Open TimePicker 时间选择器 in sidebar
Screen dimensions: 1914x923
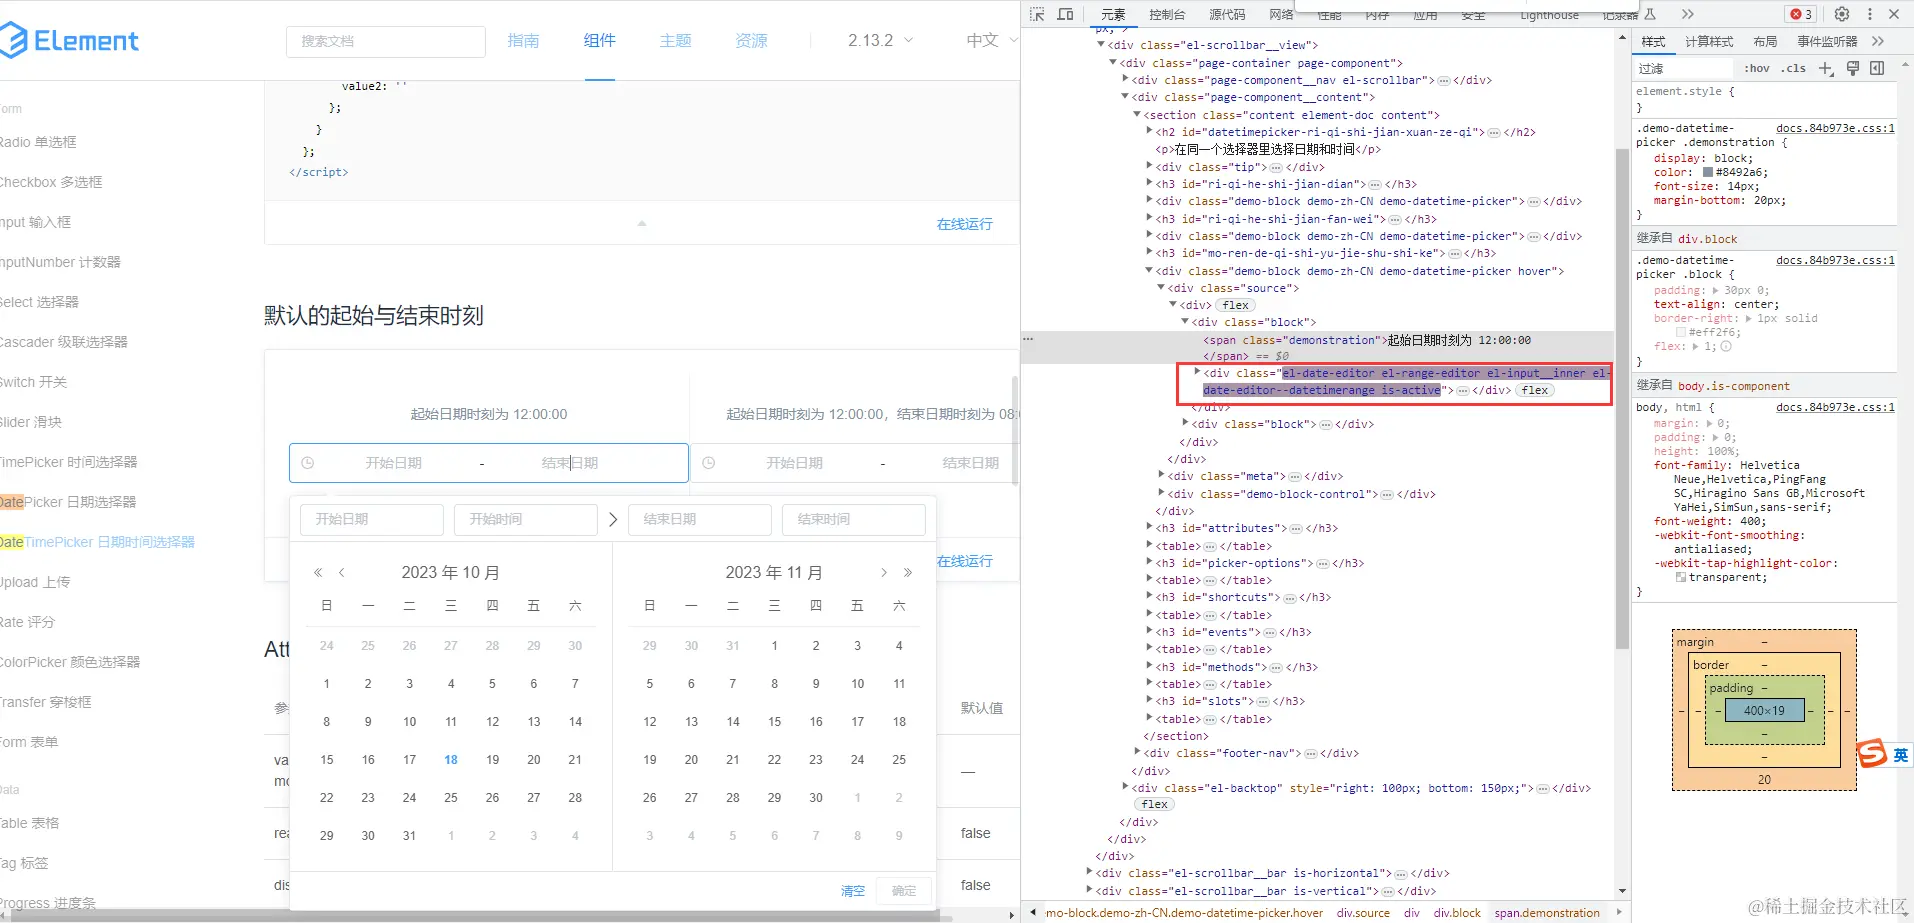(x=69, y=462)
